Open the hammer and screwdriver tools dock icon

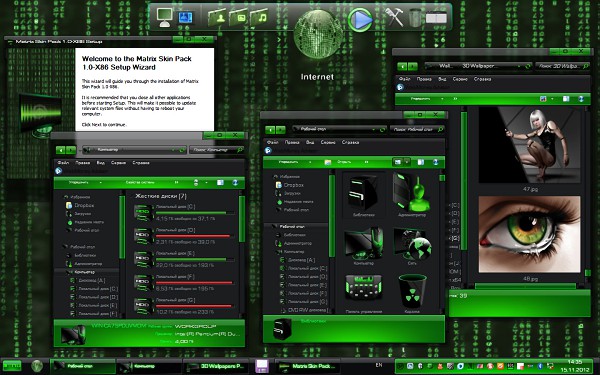(x=394, y=17)
